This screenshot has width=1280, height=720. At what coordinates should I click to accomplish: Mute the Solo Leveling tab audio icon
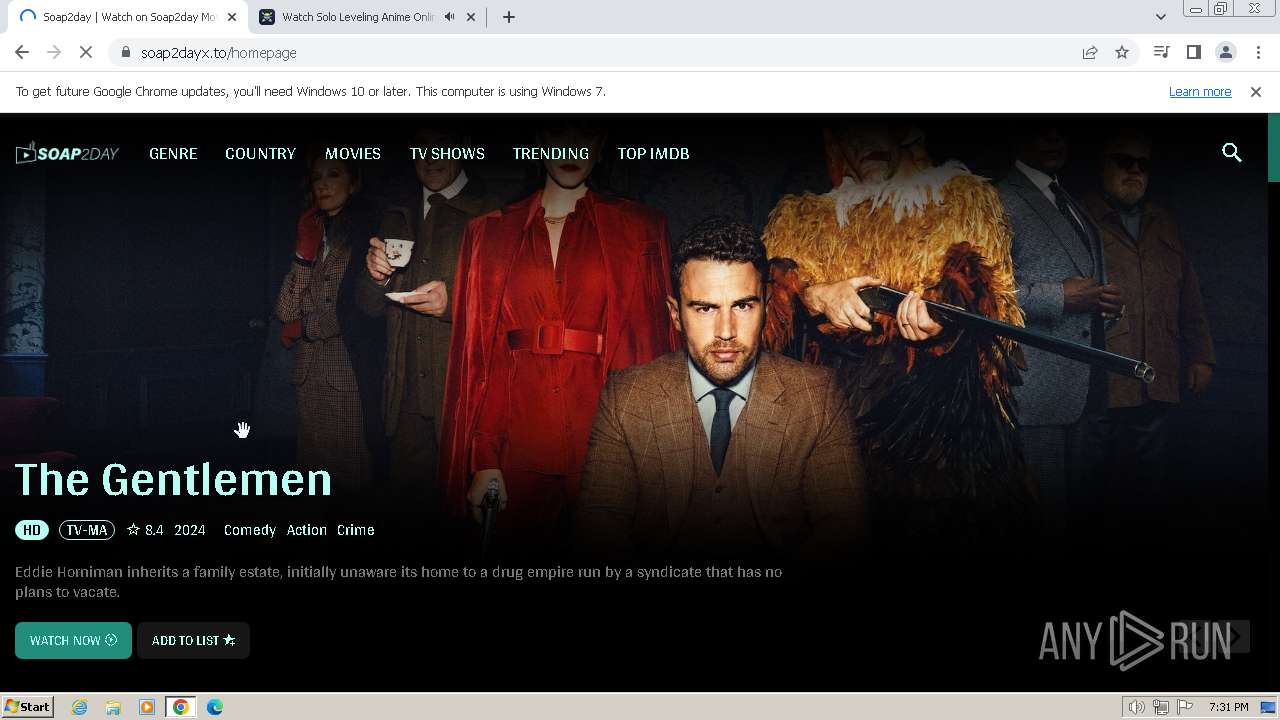pos(449,17)
